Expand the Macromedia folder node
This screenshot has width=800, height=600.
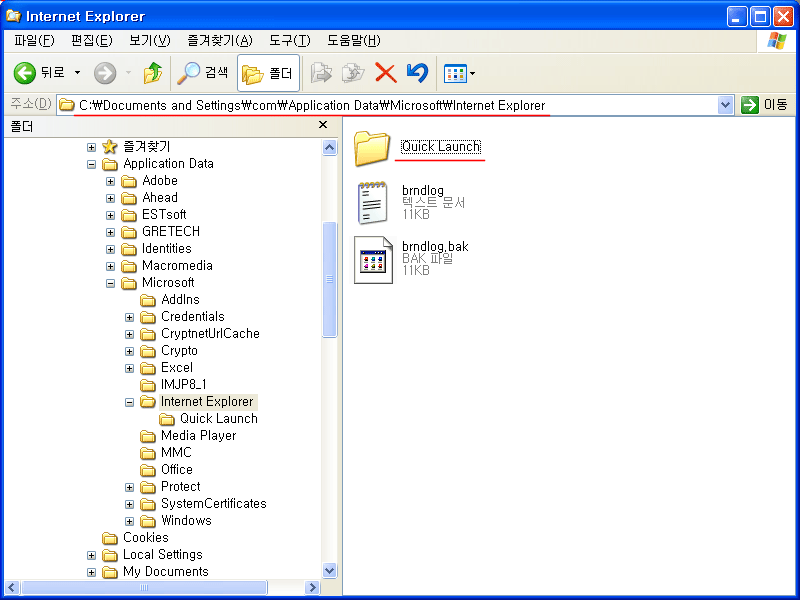110,266
